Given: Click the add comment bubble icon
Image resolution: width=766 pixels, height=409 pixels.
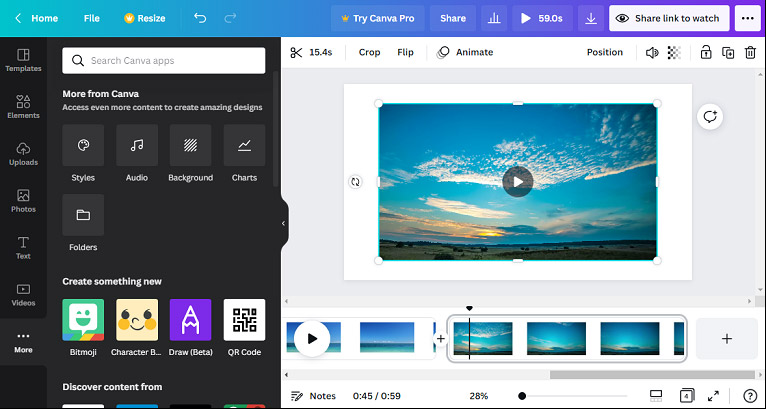Looking at the screenshot, I should [x=710, y=117].
